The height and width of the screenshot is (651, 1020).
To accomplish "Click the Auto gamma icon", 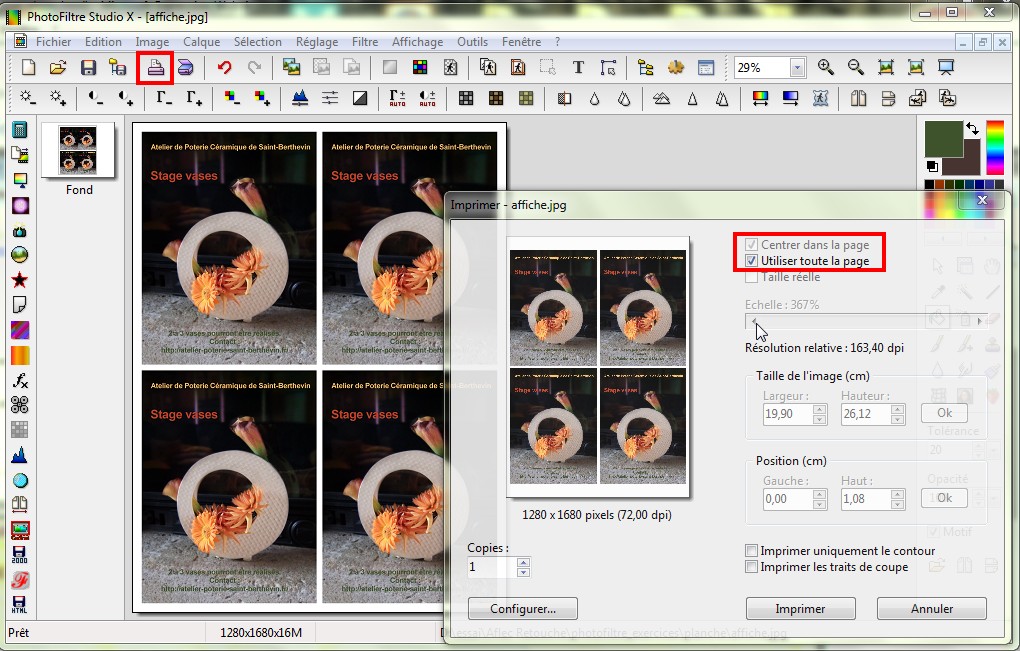I will [x=397, y=98].
